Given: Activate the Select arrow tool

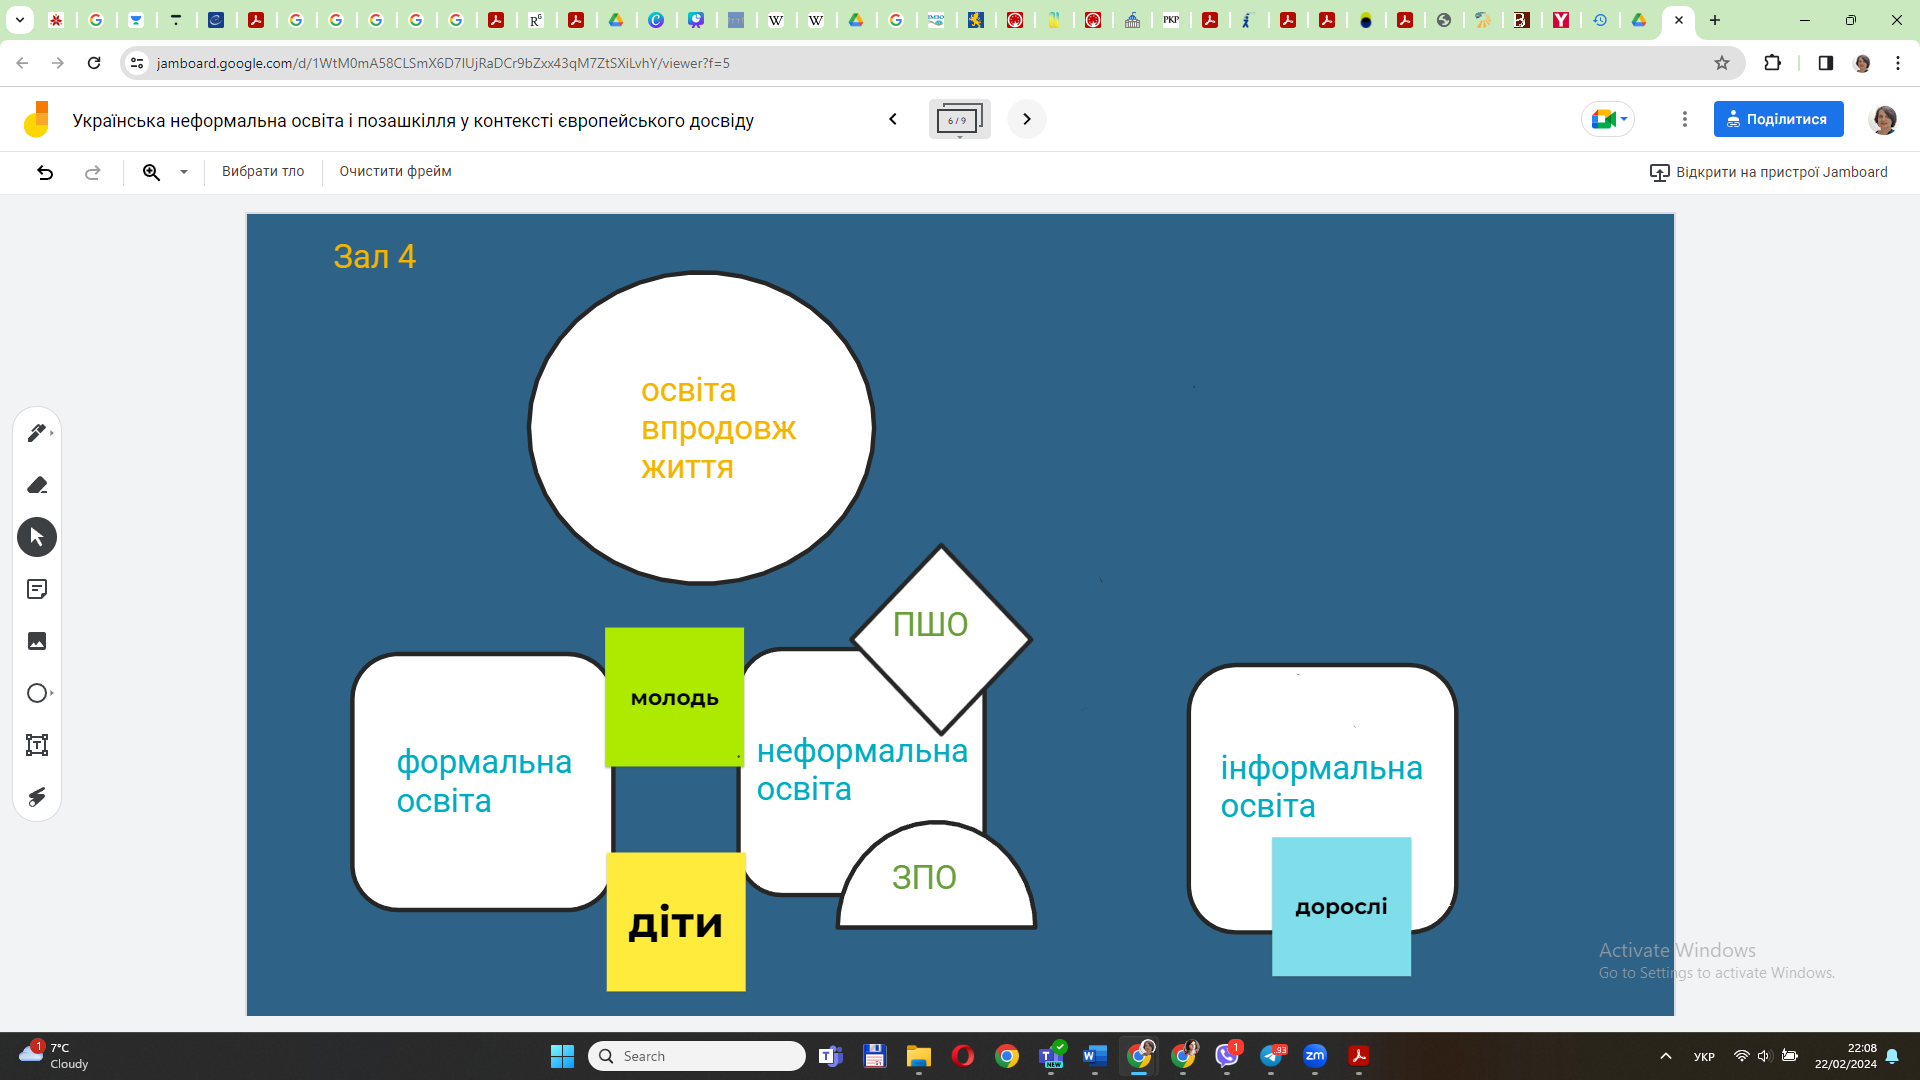Looking at the screenshot, I should click(x=37, y=537).
